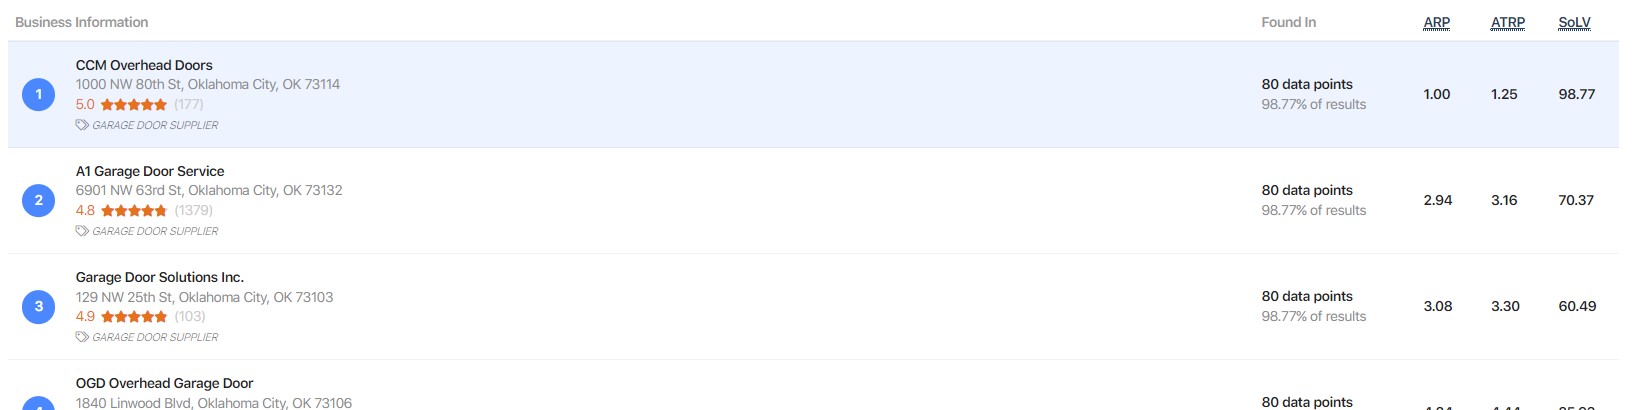Screen dimensions: 1637x410
Task: Click Garage Door Solutions Inc. star rating
Action: pyautogui.click(x=134, y=316)
